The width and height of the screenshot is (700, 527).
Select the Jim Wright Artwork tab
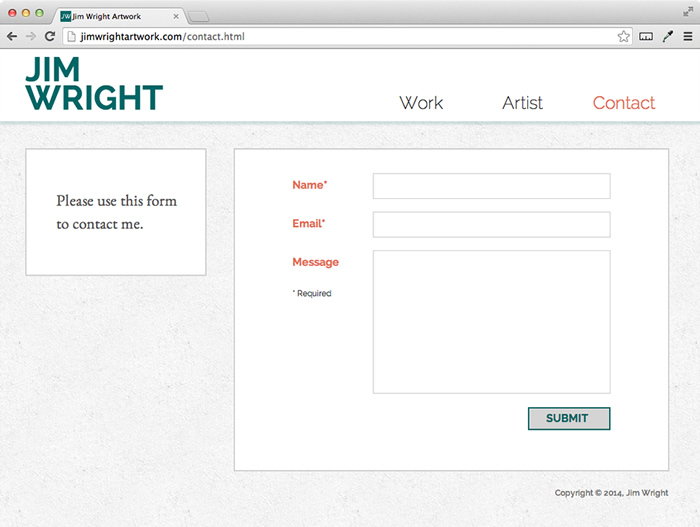click(112, 16)
